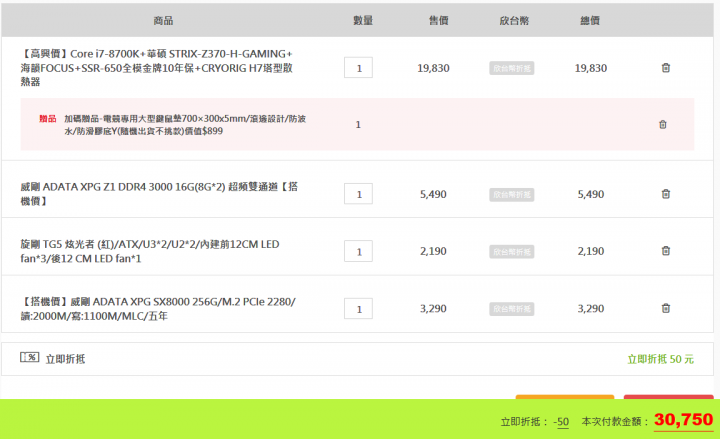Open the TG5 炫光者 case product name
The width and height of the screenshot is (720, 439).
(150, 251)
